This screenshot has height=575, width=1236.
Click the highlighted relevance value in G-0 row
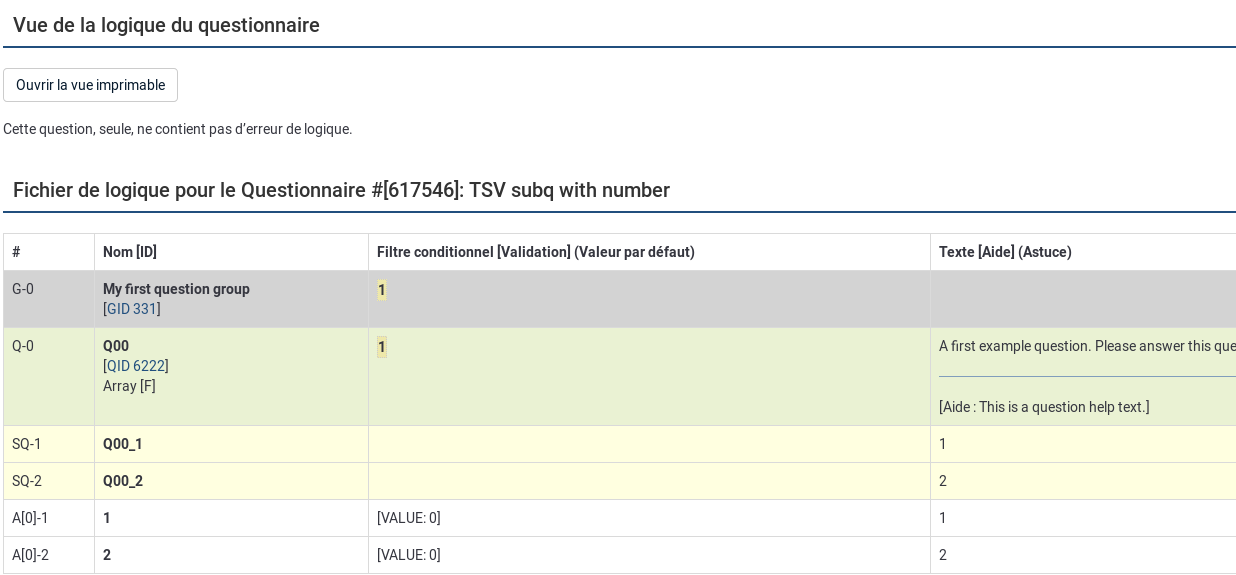click(x=381, y=290)
